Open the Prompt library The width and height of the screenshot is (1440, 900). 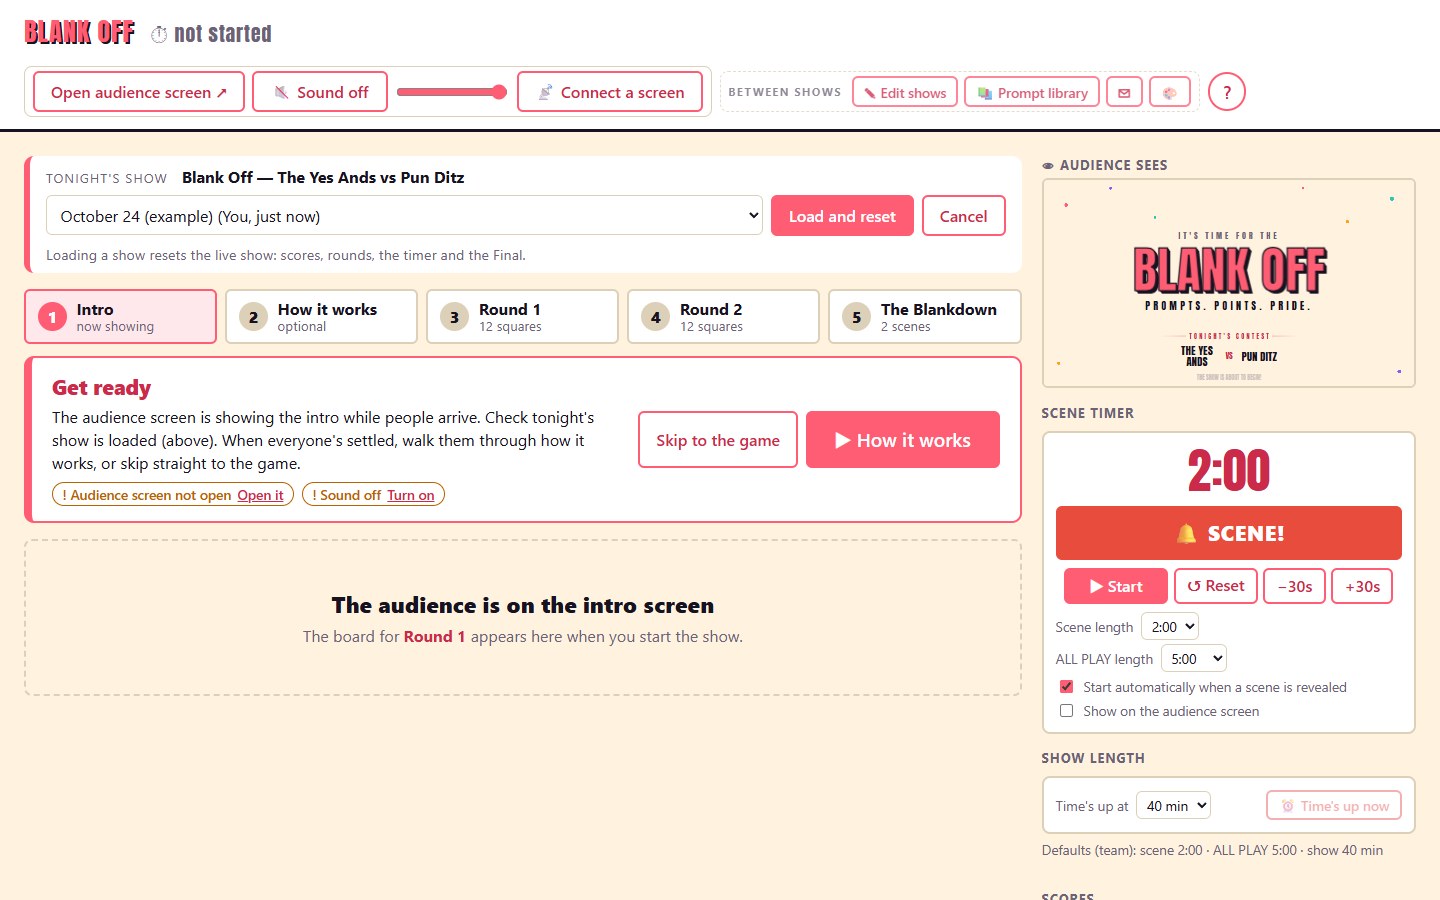tap(1032, 92)
